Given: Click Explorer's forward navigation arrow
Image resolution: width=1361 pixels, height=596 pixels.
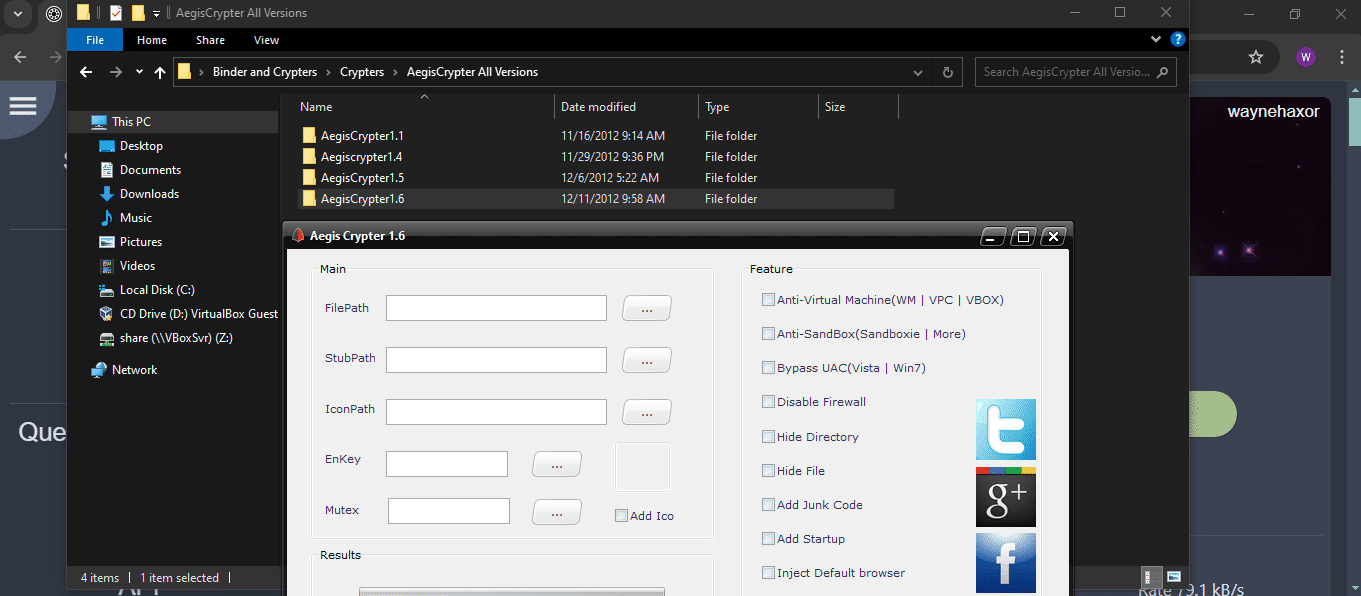Looking at the screenshot, I should coord(116,72).
